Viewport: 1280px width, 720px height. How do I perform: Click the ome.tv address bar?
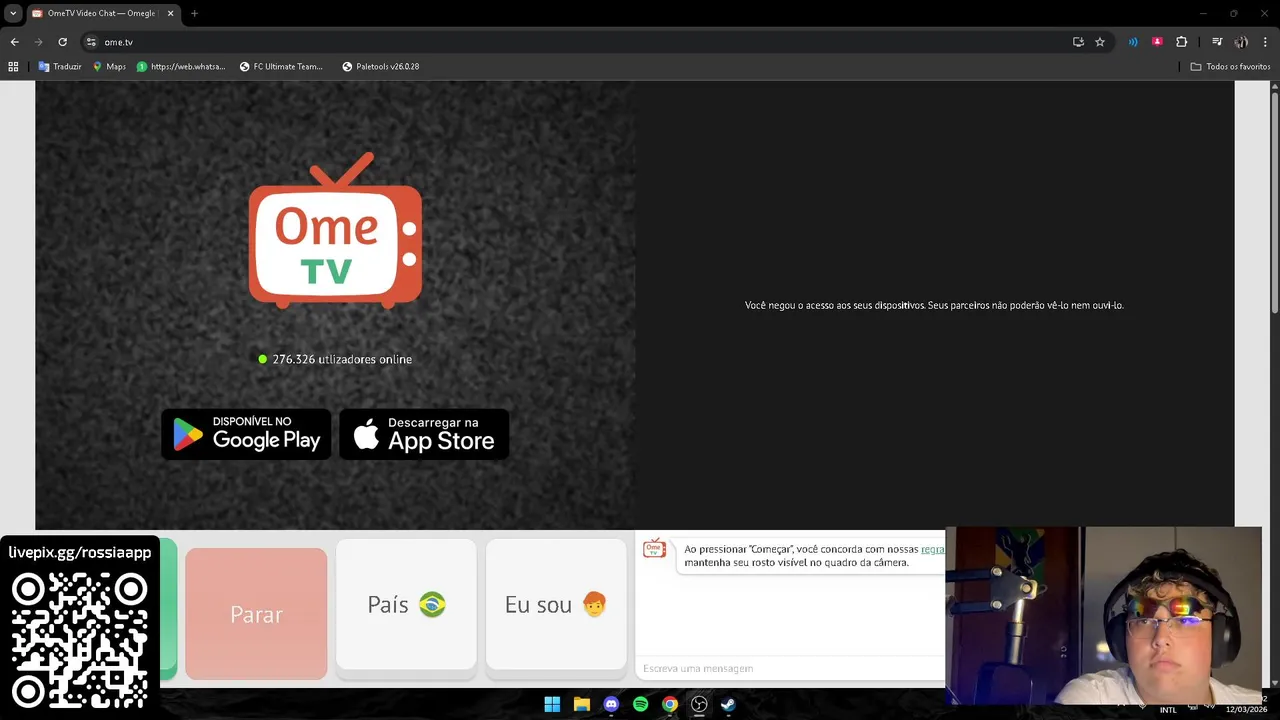pyautogui.click(x=580, y=42)
